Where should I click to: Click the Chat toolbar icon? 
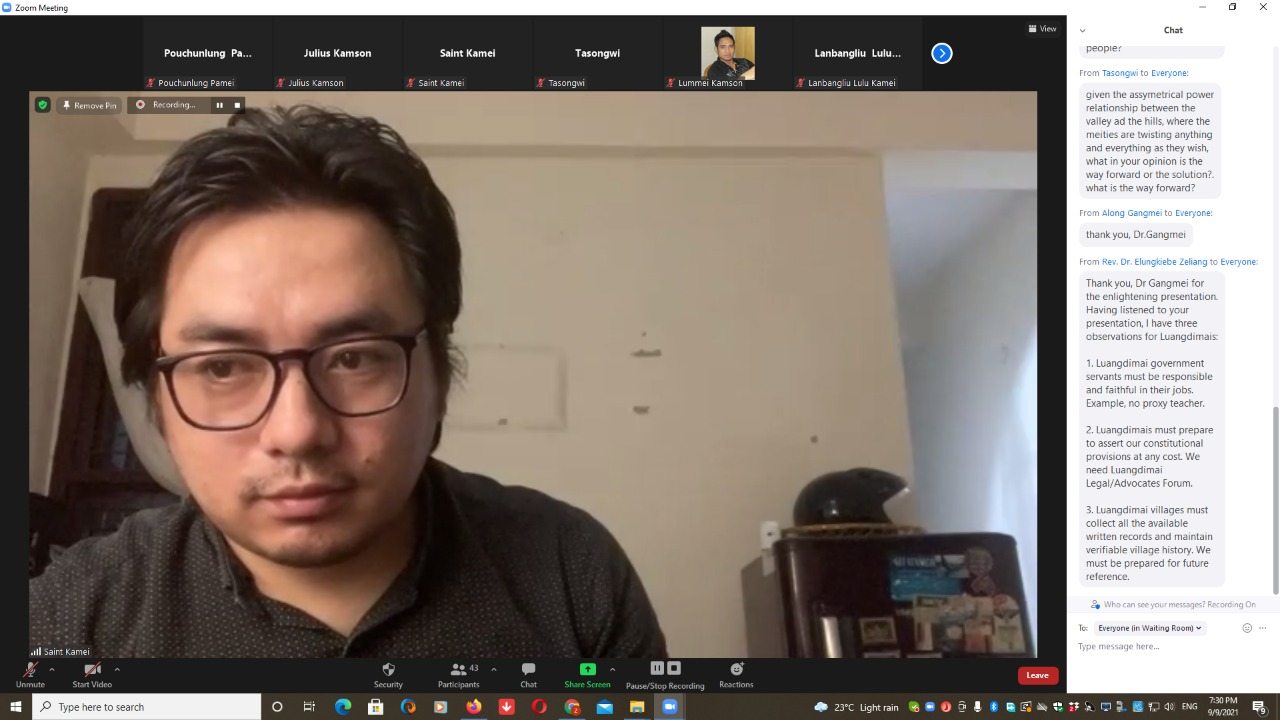click(528, 670)
